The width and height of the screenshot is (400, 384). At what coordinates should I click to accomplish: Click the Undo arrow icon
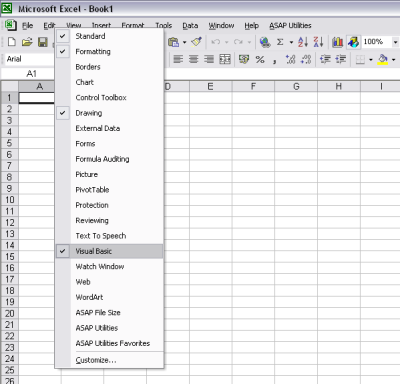coord(216,42)
